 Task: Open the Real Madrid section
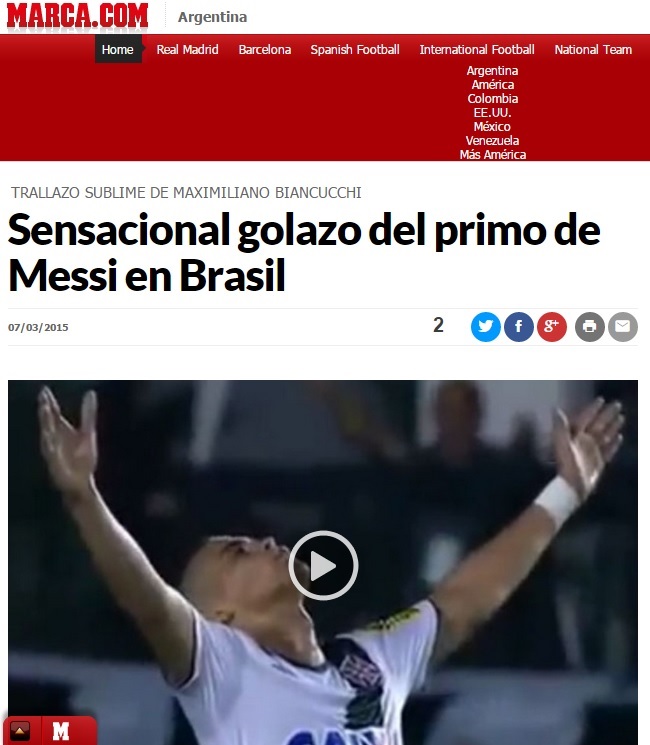[x=187, y=49]
